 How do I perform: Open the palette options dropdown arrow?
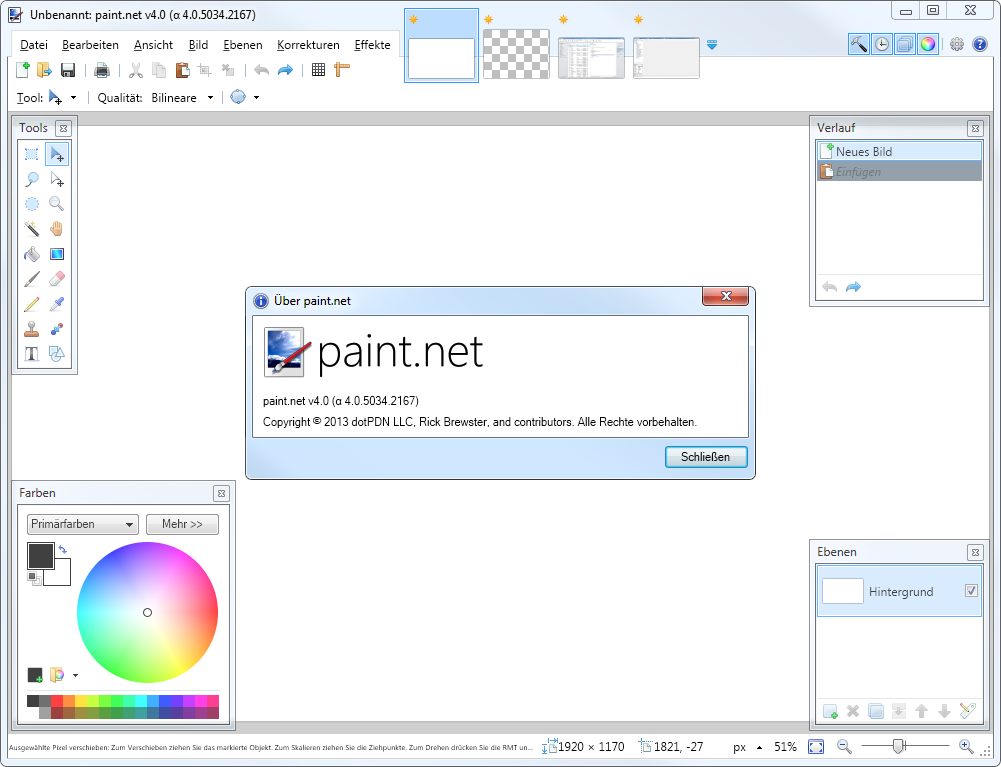point(75,675)
